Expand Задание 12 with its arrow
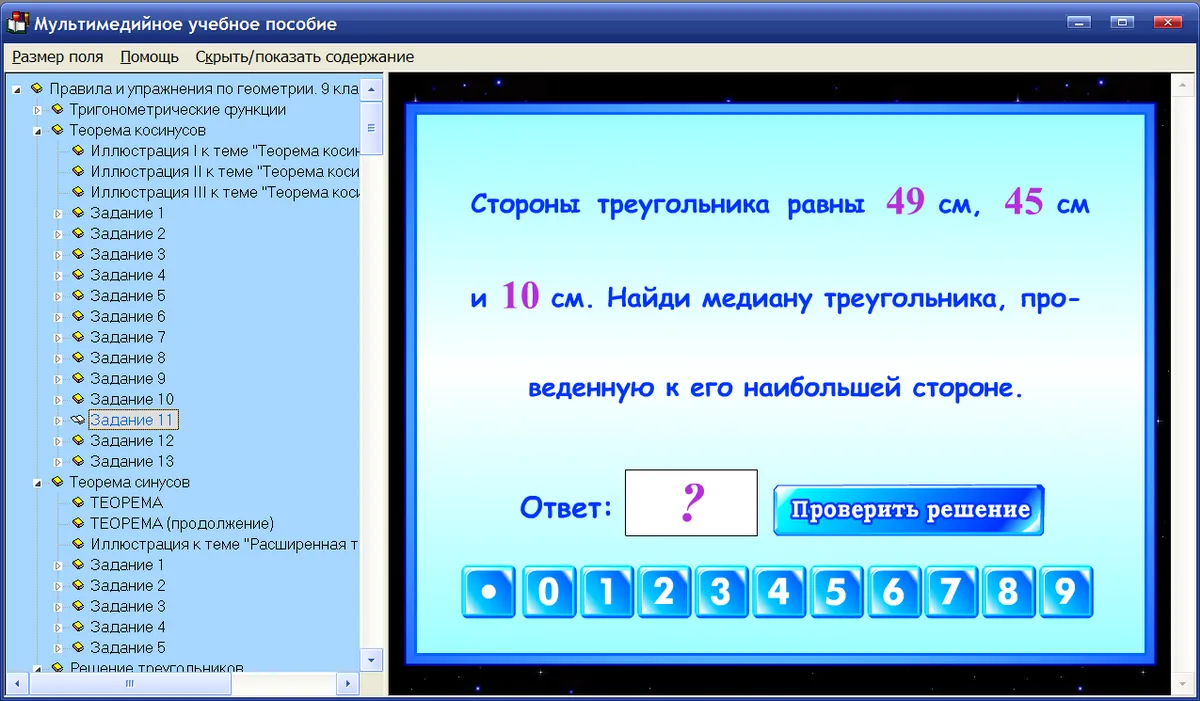 (58, 441)
